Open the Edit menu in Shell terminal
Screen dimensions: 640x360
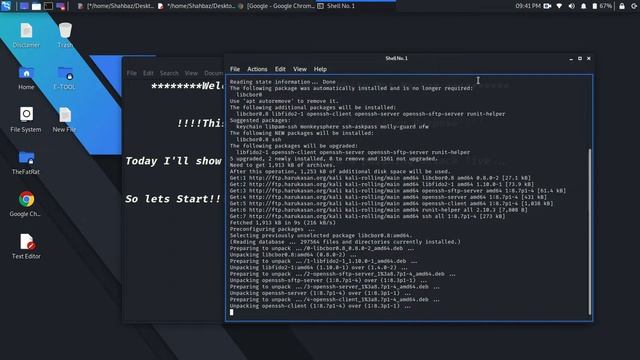click(x=280, y=69)
